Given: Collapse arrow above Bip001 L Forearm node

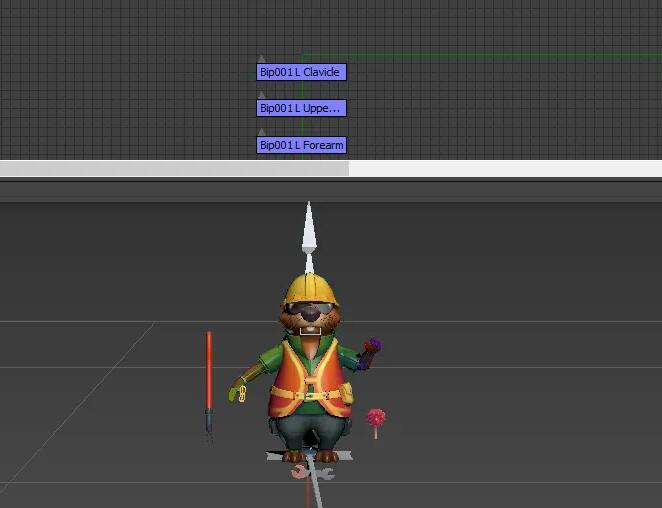Looking at the screenshot, I should pos(262,131).
